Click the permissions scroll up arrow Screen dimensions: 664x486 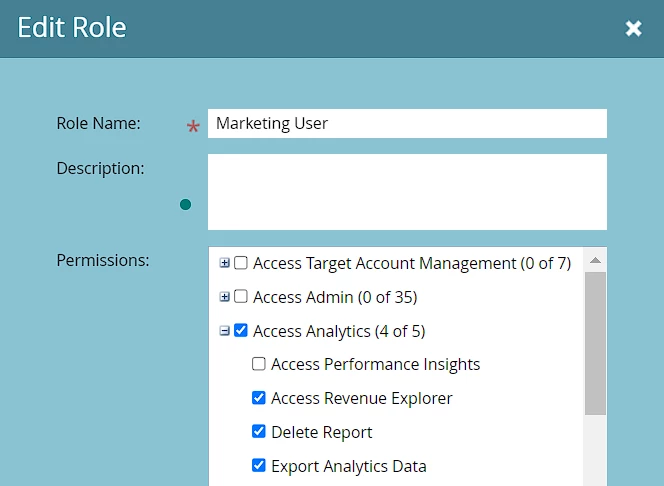click(x=595, y=261)
